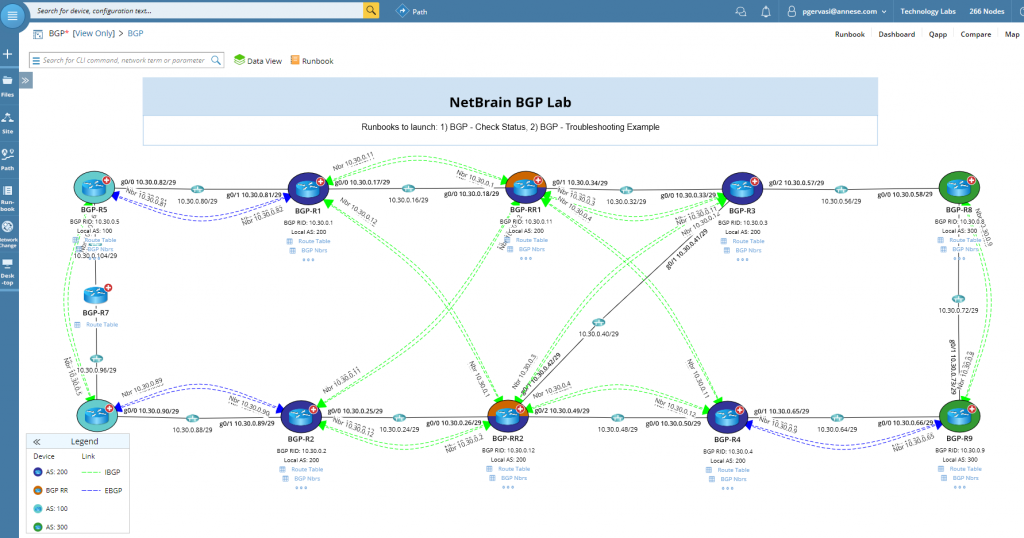This screenshot has height=538, width=1024.
Task: Collapse the Legend panel
Action: [x=37, y=441]
